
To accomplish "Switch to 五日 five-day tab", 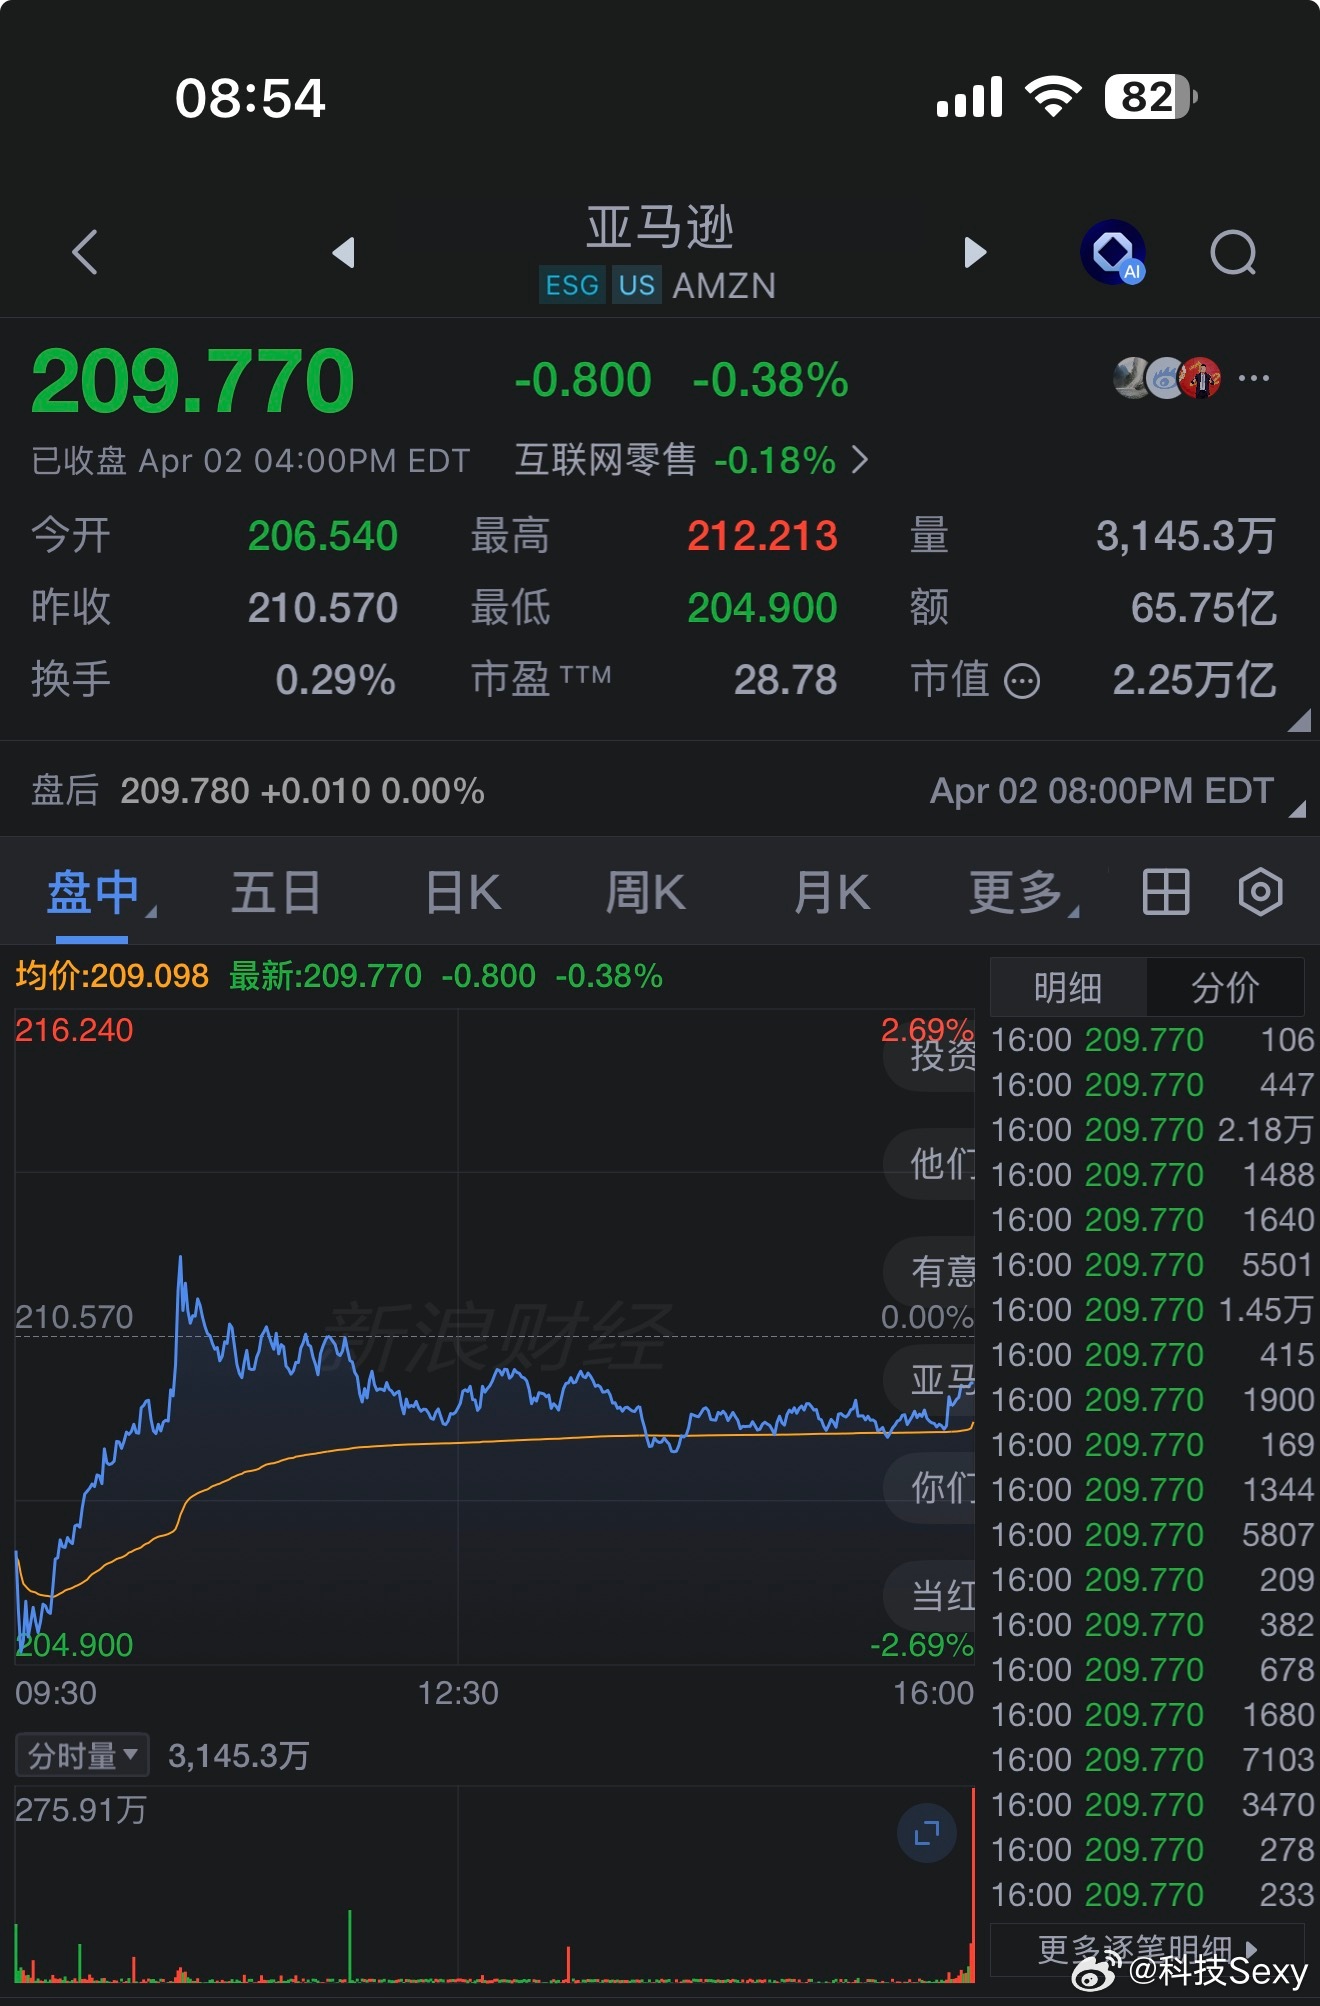I will coord(276,892).
